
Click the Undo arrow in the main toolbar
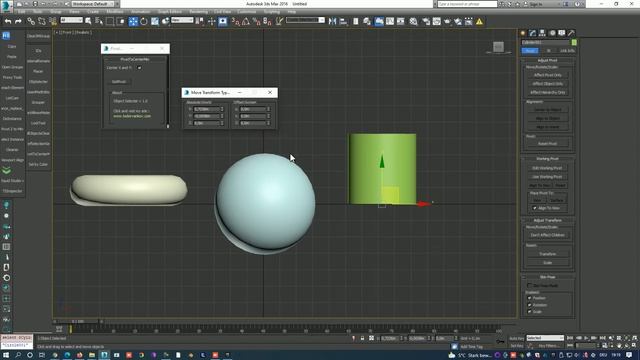[x=8, y=21]
